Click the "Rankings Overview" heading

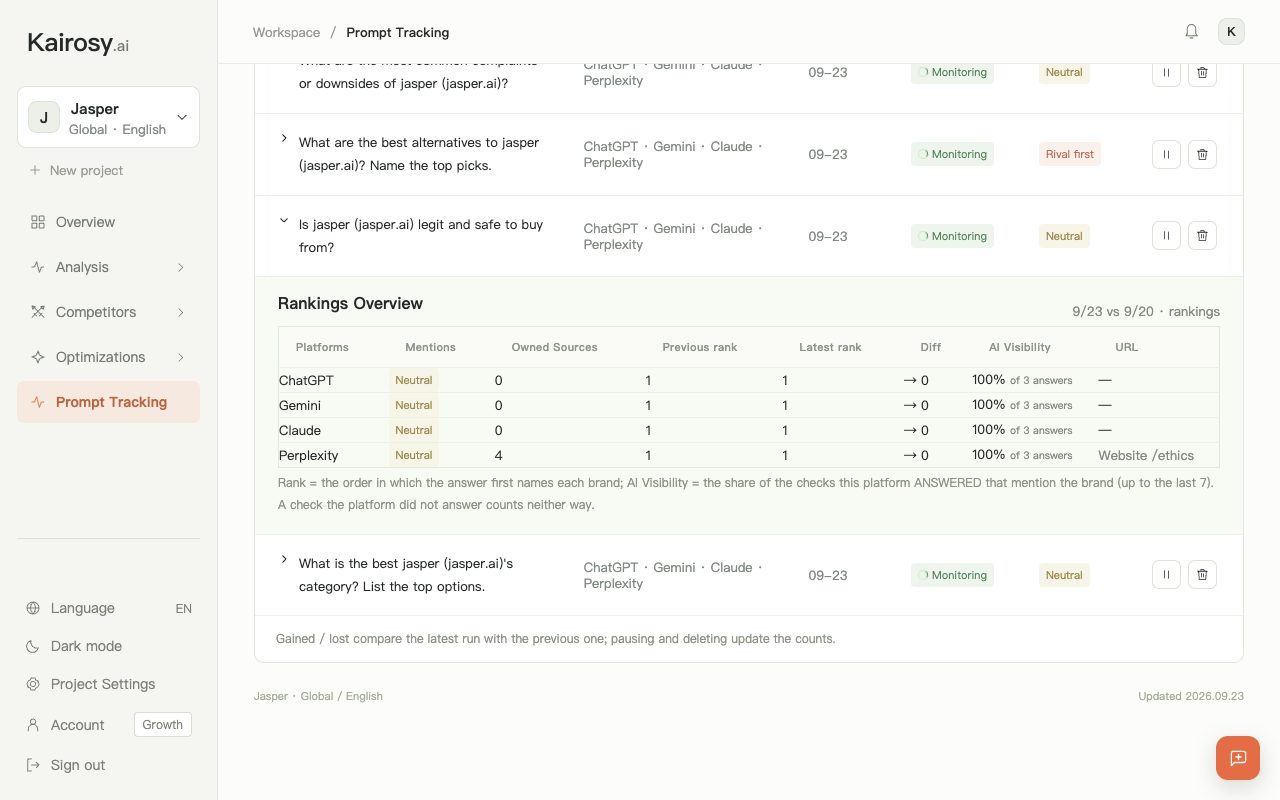click(350, 303)
